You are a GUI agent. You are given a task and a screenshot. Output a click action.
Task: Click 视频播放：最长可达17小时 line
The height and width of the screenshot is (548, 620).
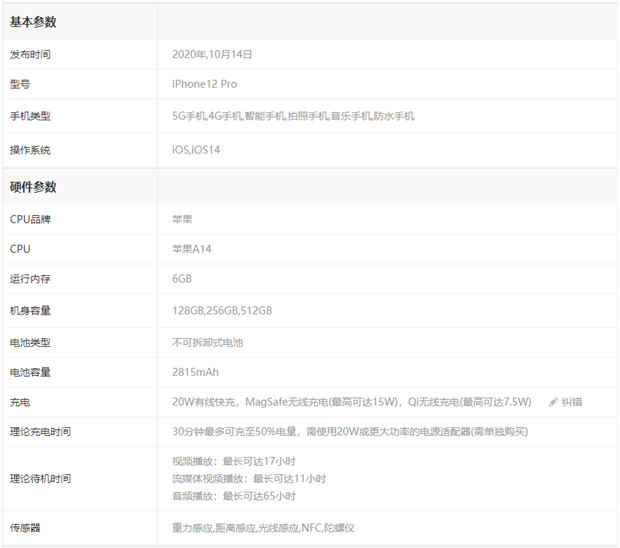pyautogui.click(x=234, y=461)
